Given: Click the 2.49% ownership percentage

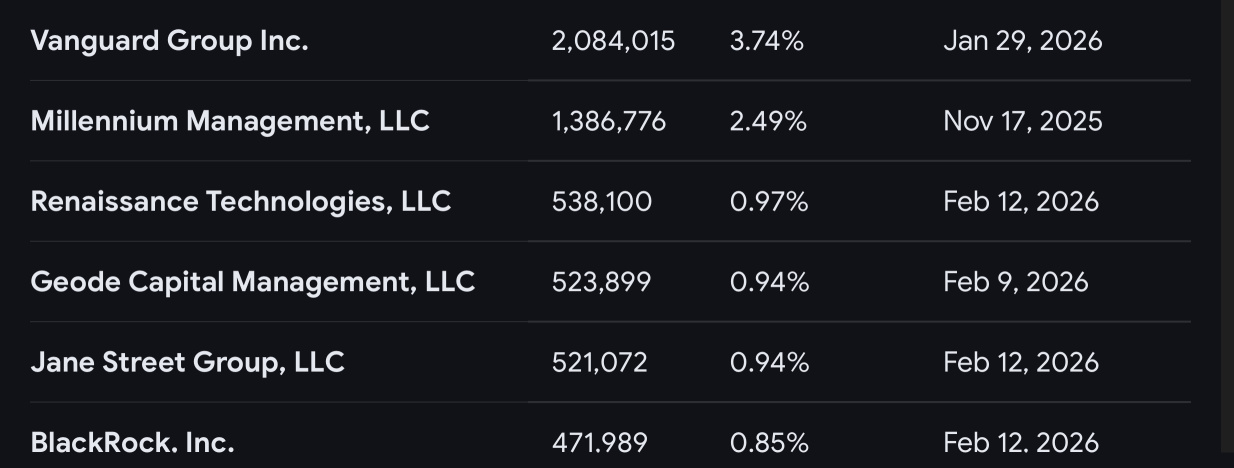Looking at the screenshot, I should pyautogui.click(x=768, y=121).
